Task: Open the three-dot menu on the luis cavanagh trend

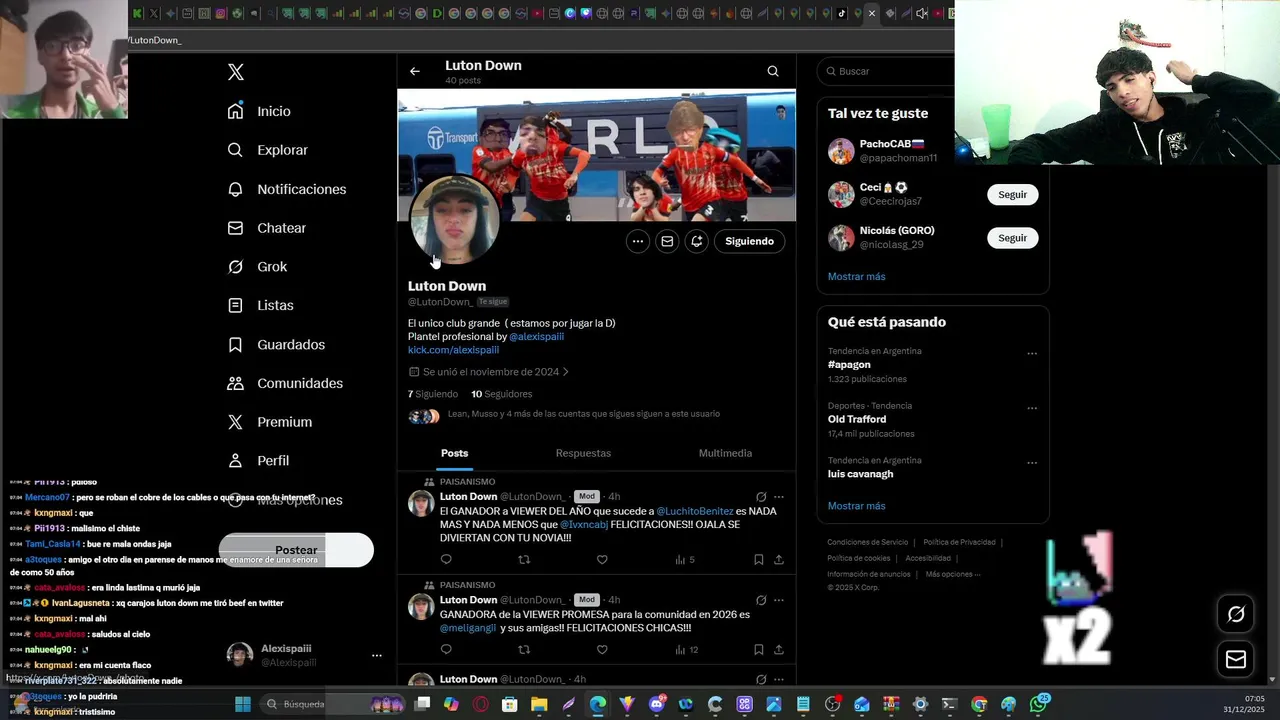Action: tap(1032, 463)
